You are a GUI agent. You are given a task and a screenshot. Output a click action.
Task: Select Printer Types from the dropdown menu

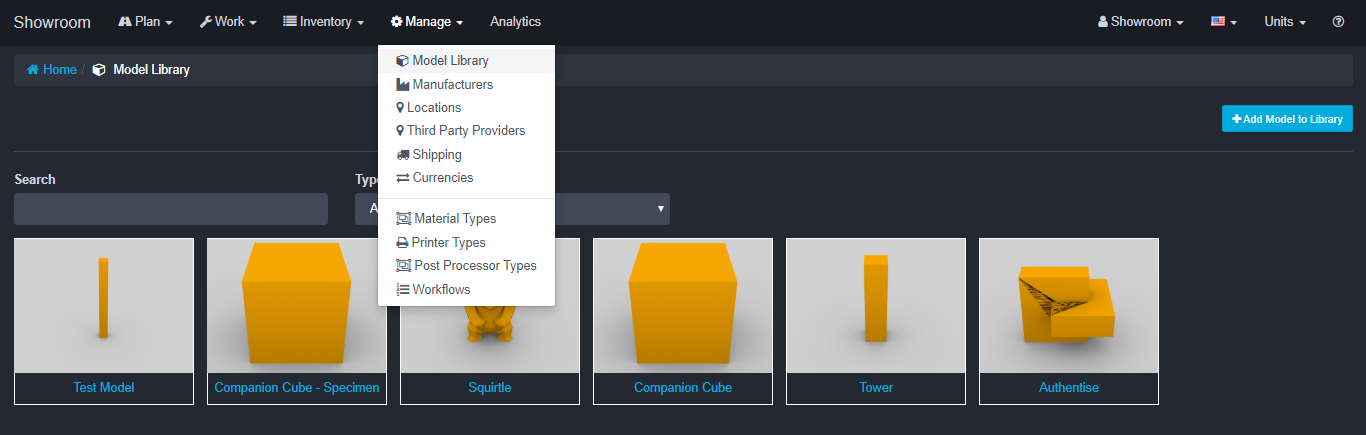[448, 243]
